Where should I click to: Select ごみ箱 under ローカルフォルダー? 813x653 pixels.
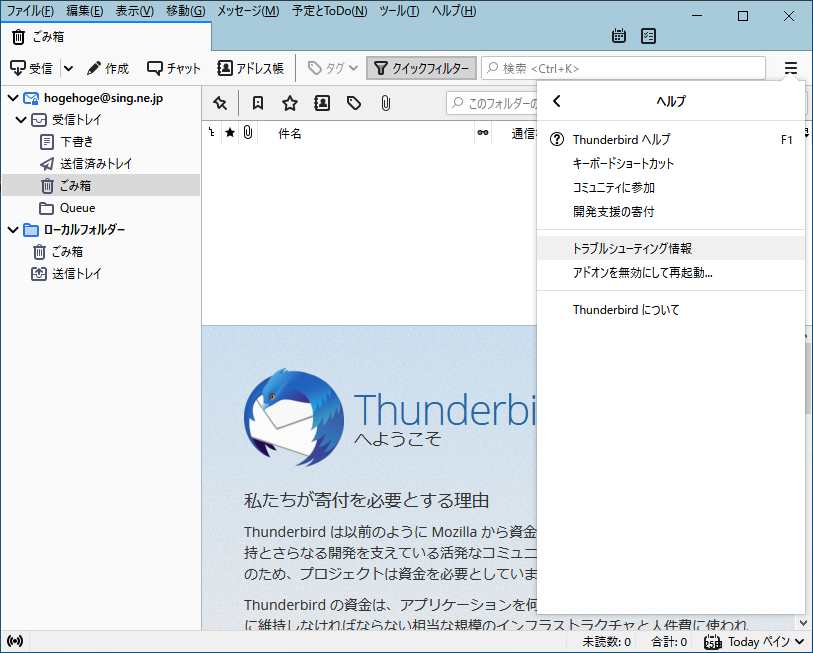(x=101, y=252)
